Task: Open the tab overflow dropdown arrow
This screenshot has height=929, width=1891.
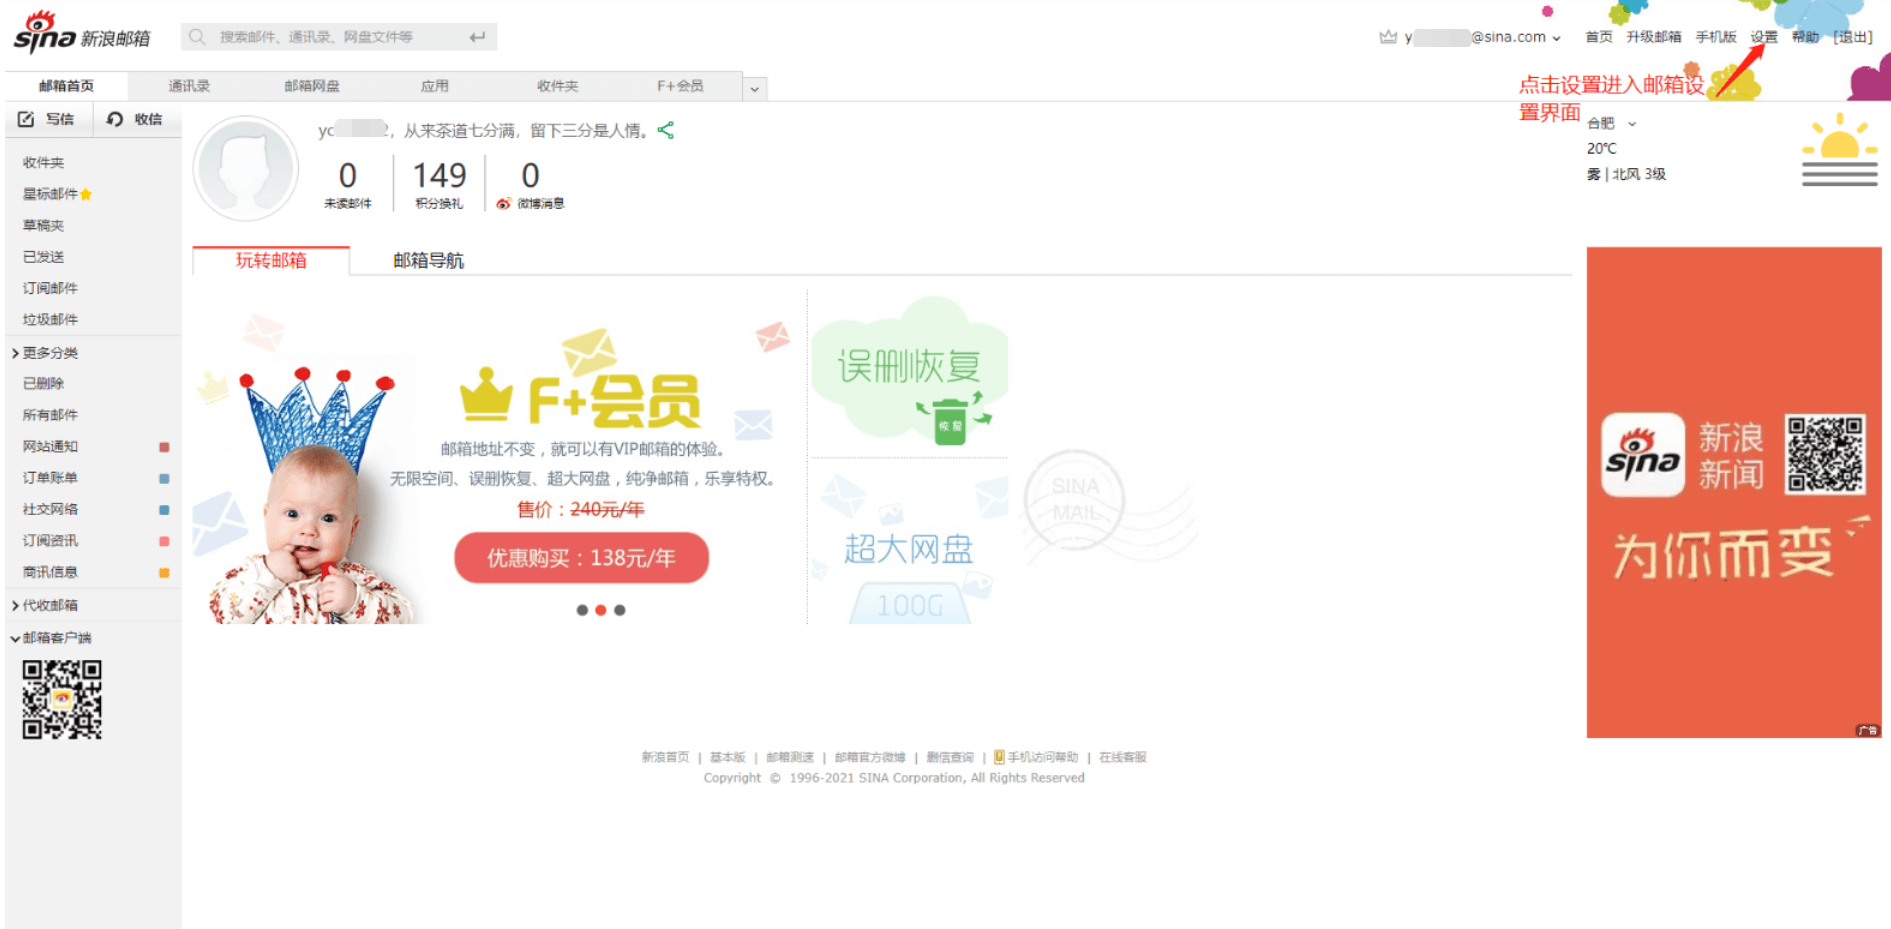Action: click(755, 88)
